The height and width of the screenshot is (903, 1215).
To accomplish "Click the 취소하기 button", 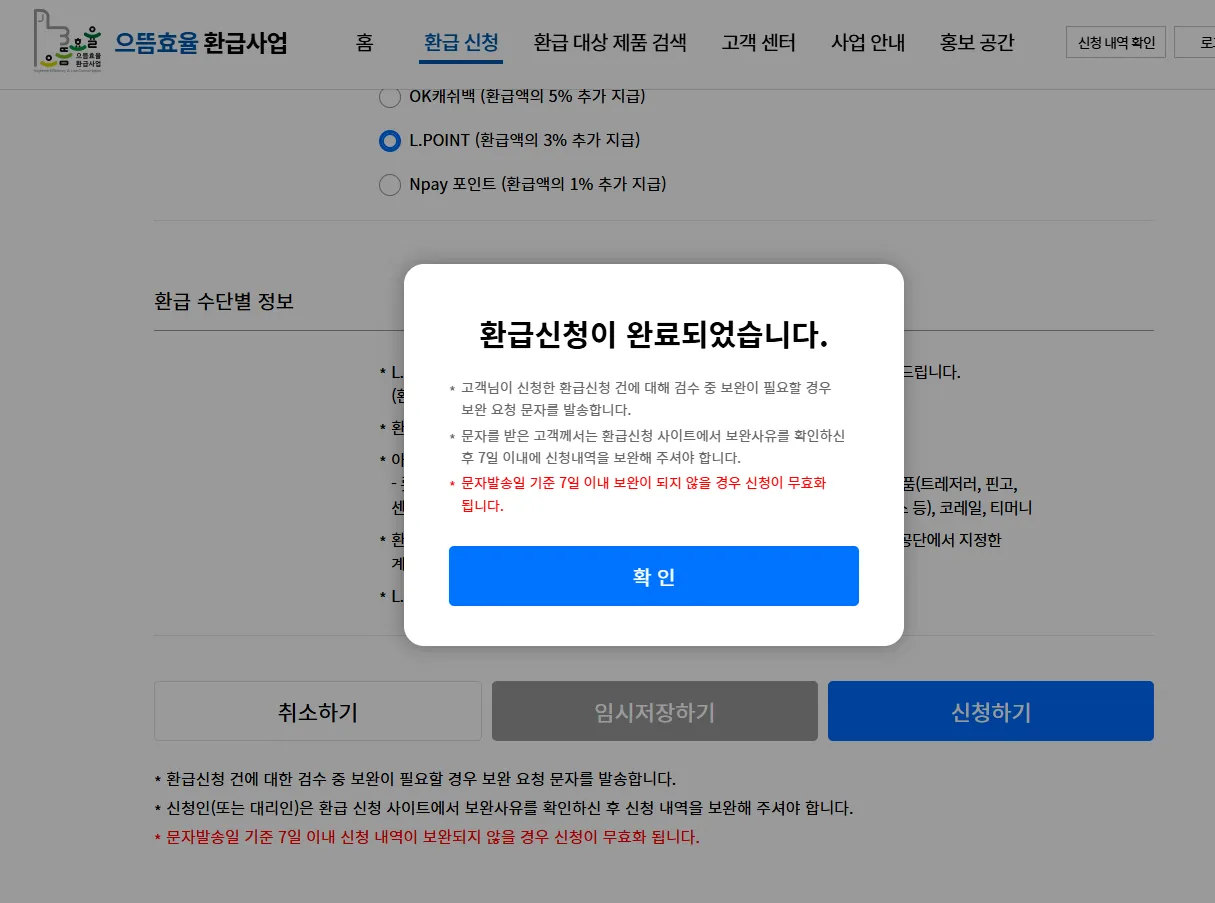I will (318, 711).
